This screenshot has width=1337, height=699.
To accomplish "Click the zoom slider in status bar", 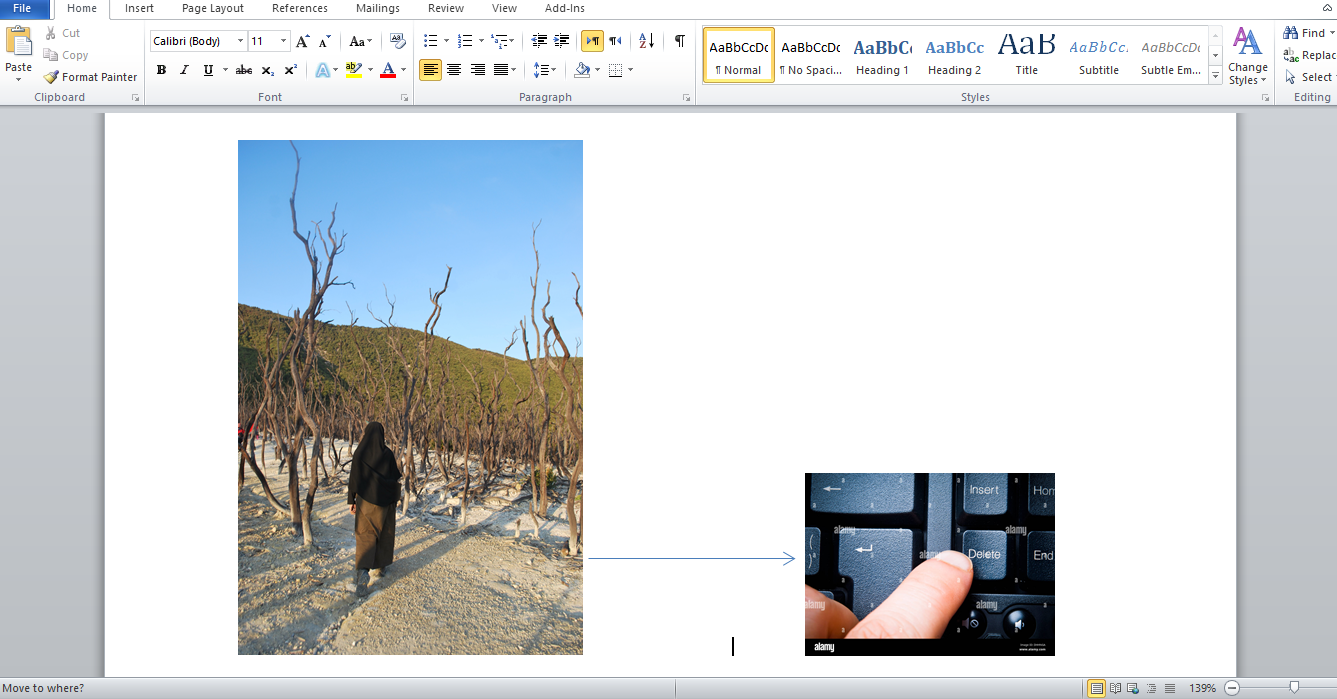I will coord(1294,688).
